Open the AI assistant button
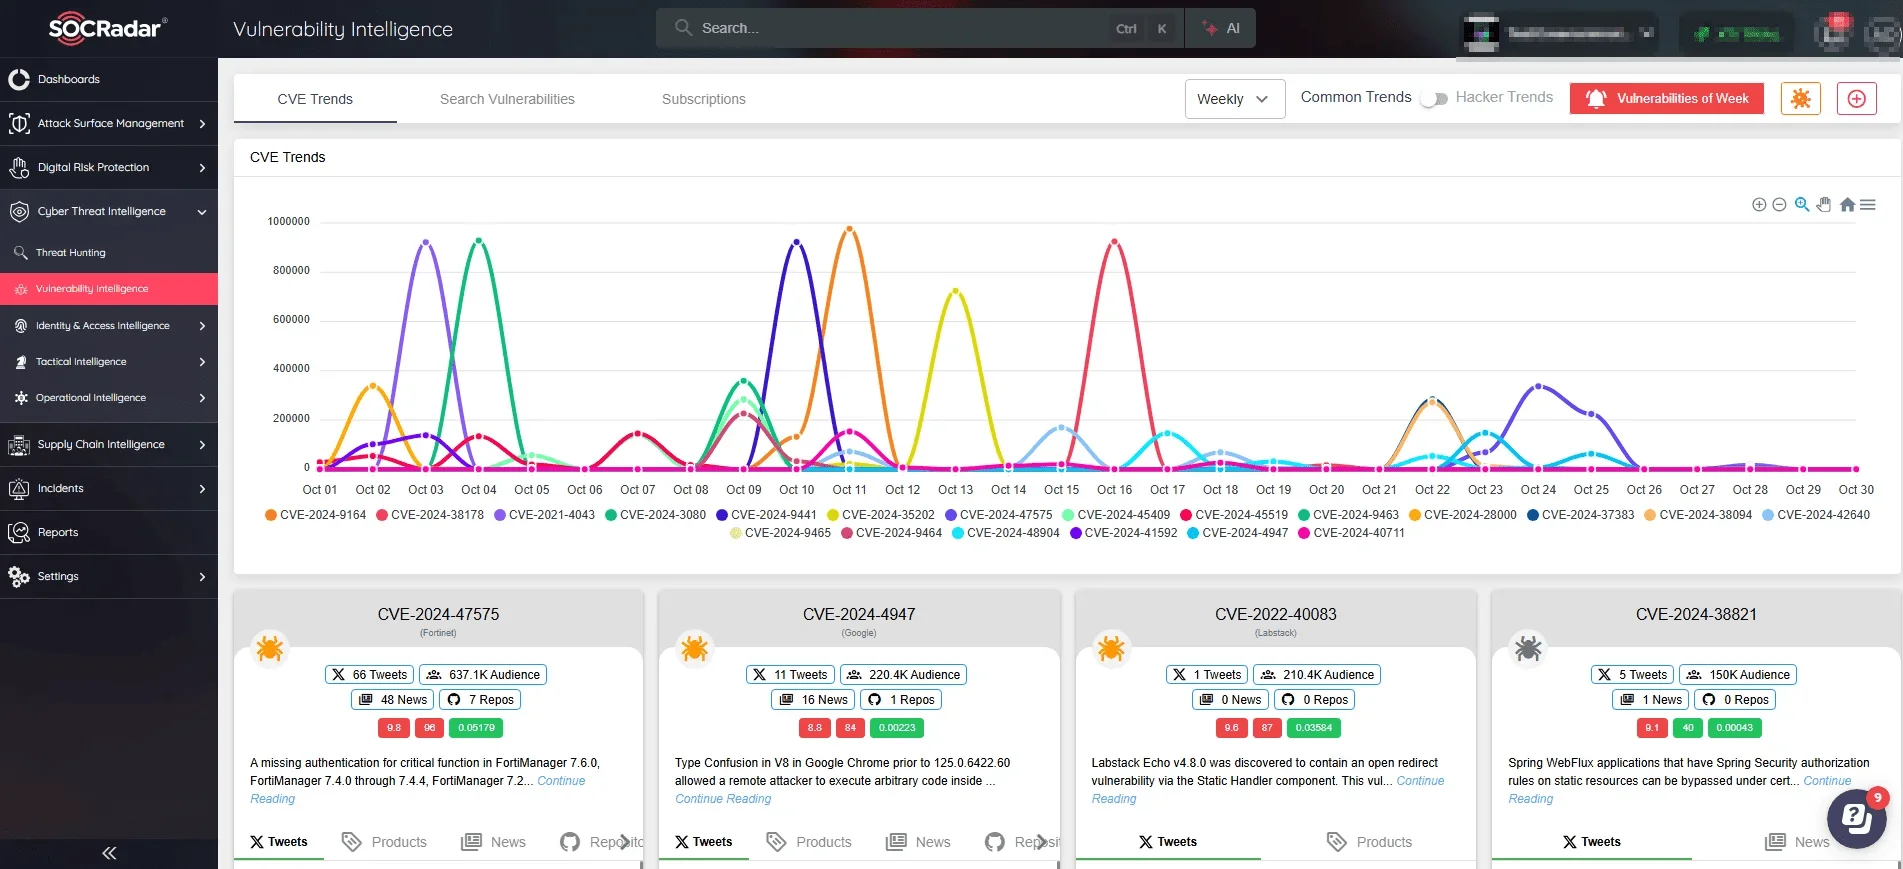1903x869 pixels. (1221, 28)
